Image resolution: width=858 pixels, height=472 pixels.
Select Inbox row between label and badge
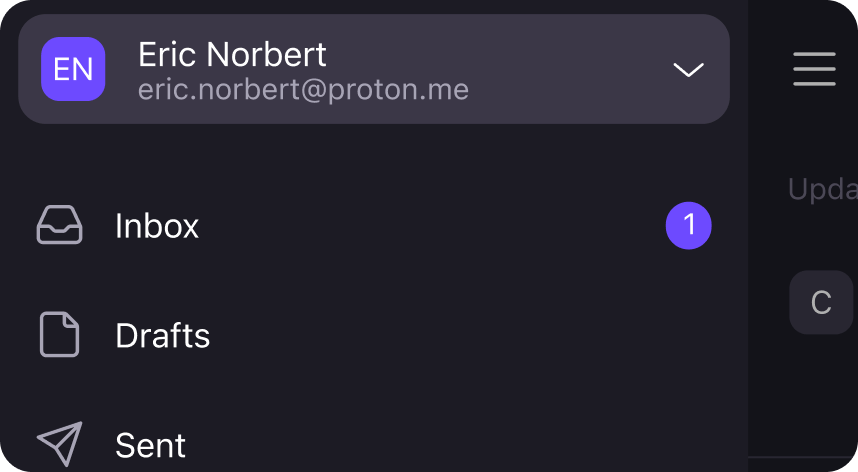(x=432, y=226)
